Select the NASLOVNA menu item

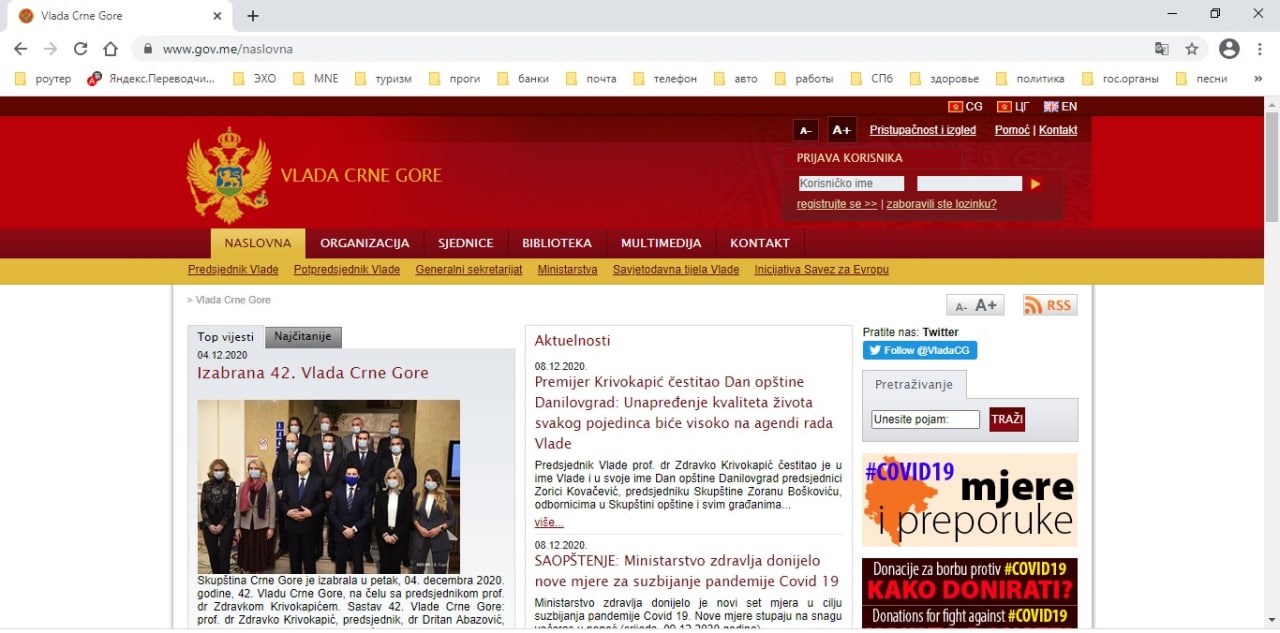(258, 243)
